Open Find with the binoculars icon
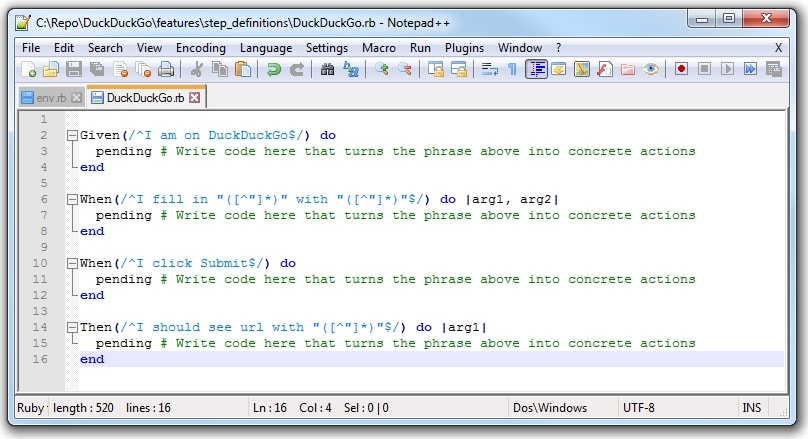This screenshot has height=439, width=808. coord(327,69)
